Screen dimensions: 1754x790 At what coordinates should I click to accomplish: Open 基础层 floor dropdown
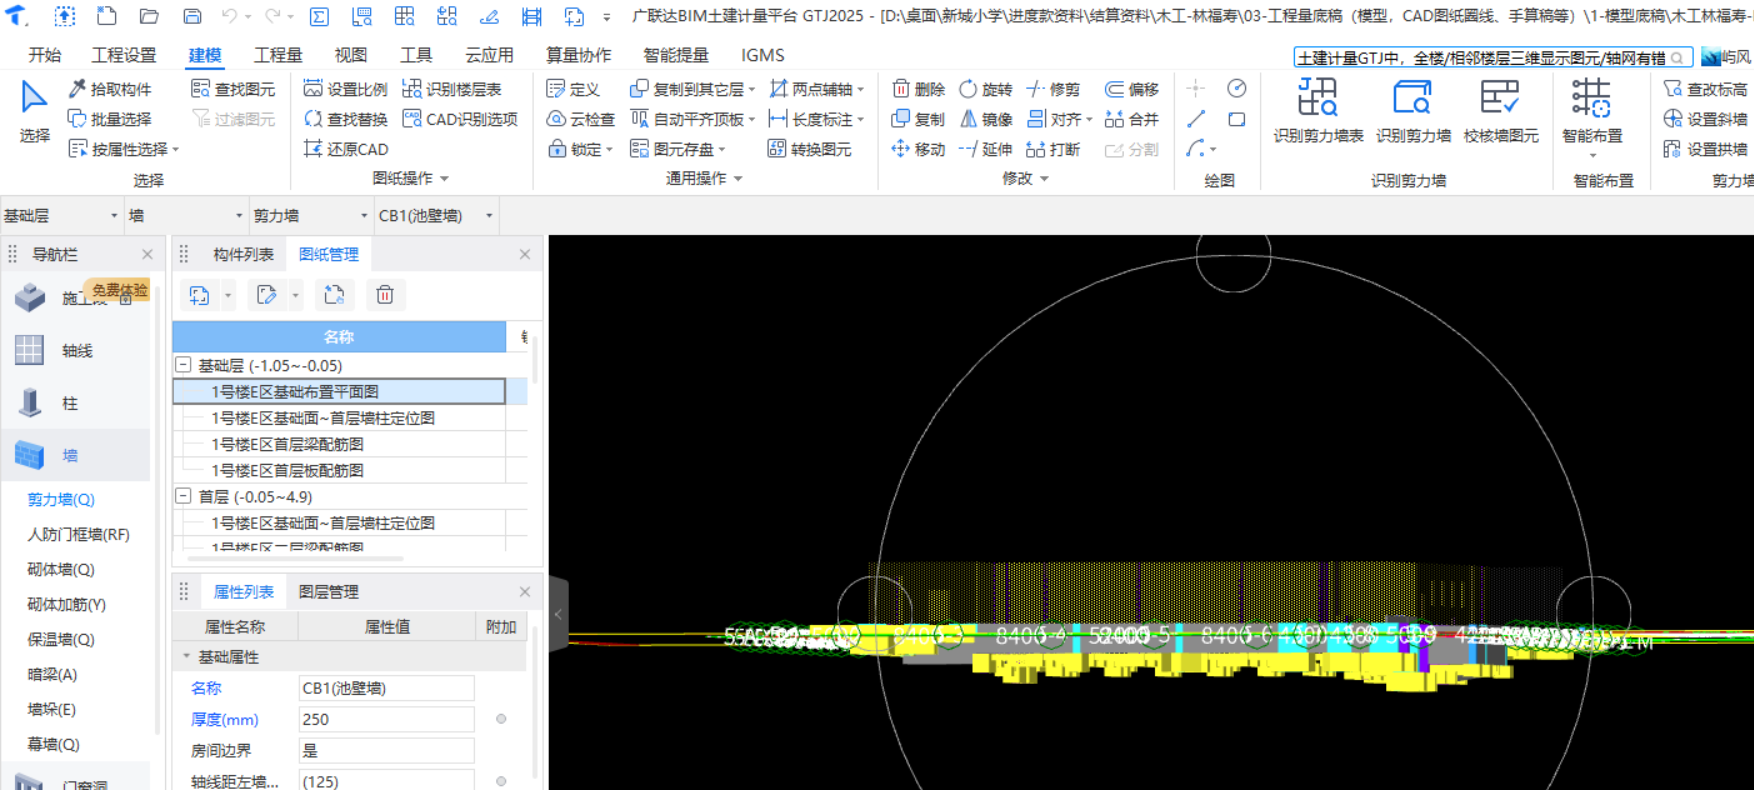[x=60, y=215]
